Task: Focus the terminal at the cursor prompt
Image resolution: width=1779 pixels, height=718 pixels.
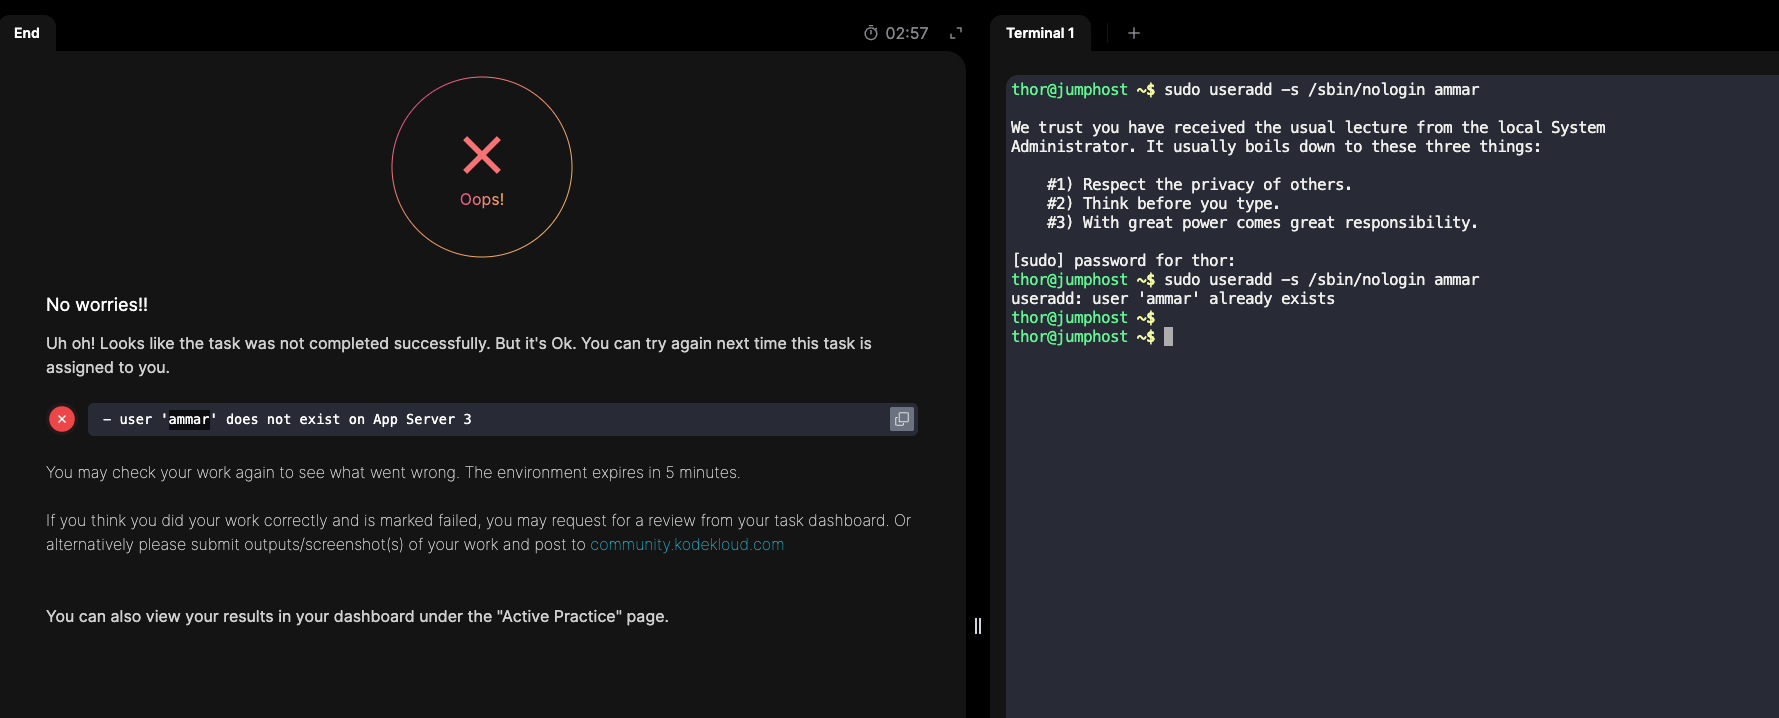Action: coord(1168,337)
